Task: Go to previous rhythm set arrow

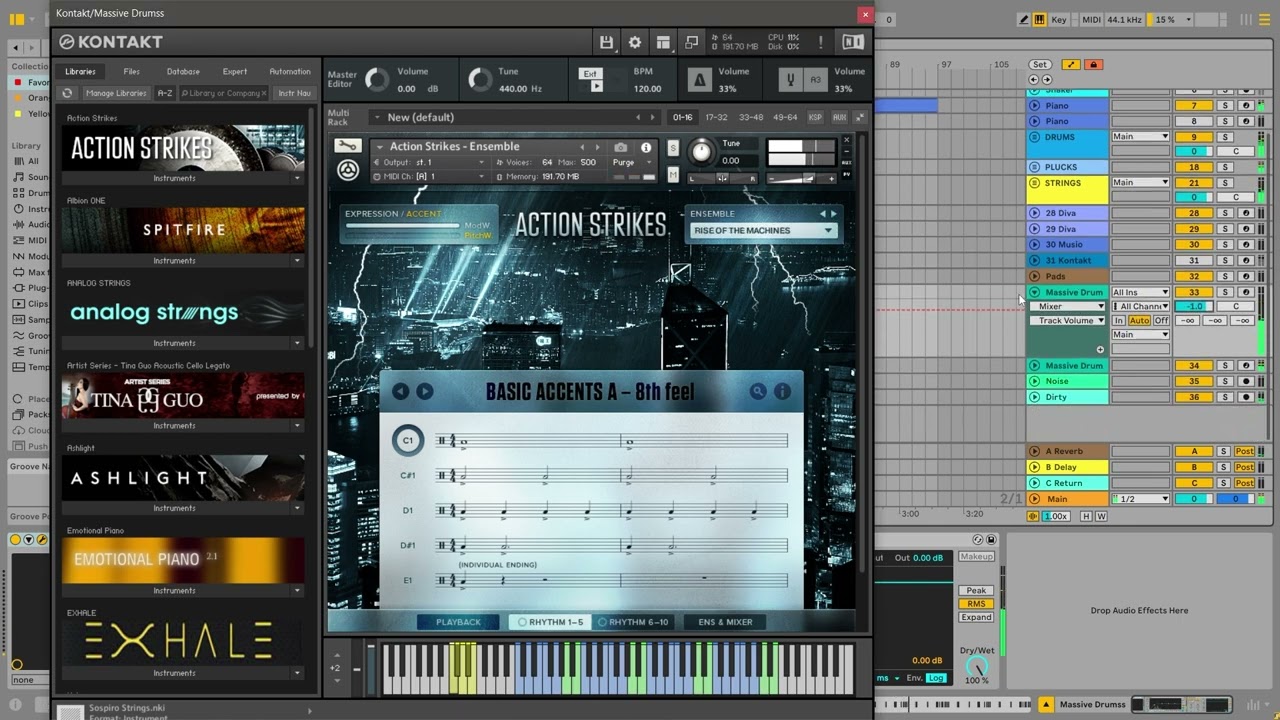Action: (x=400, y=392)
